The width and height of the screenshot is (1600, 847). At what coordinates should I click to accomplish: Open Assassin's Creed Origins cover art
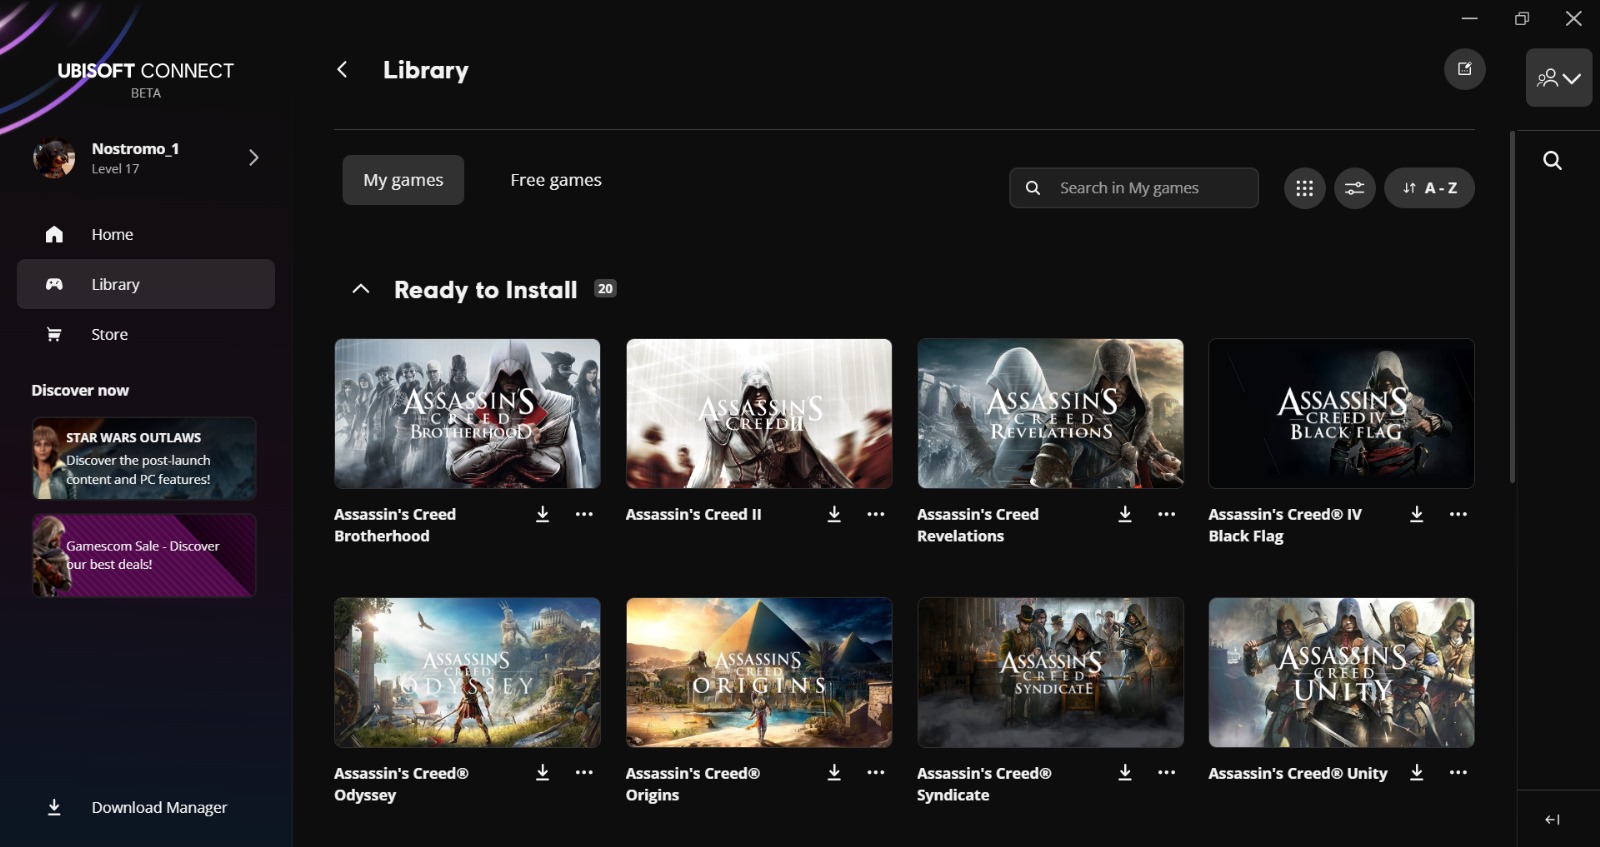(x=759, y=672)
